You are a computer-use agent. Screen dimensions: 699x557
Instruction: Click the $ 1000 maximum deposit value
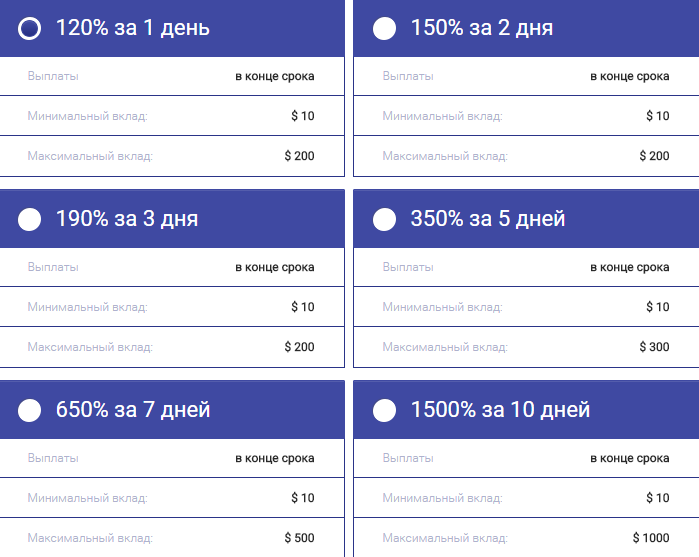[651, 538]
